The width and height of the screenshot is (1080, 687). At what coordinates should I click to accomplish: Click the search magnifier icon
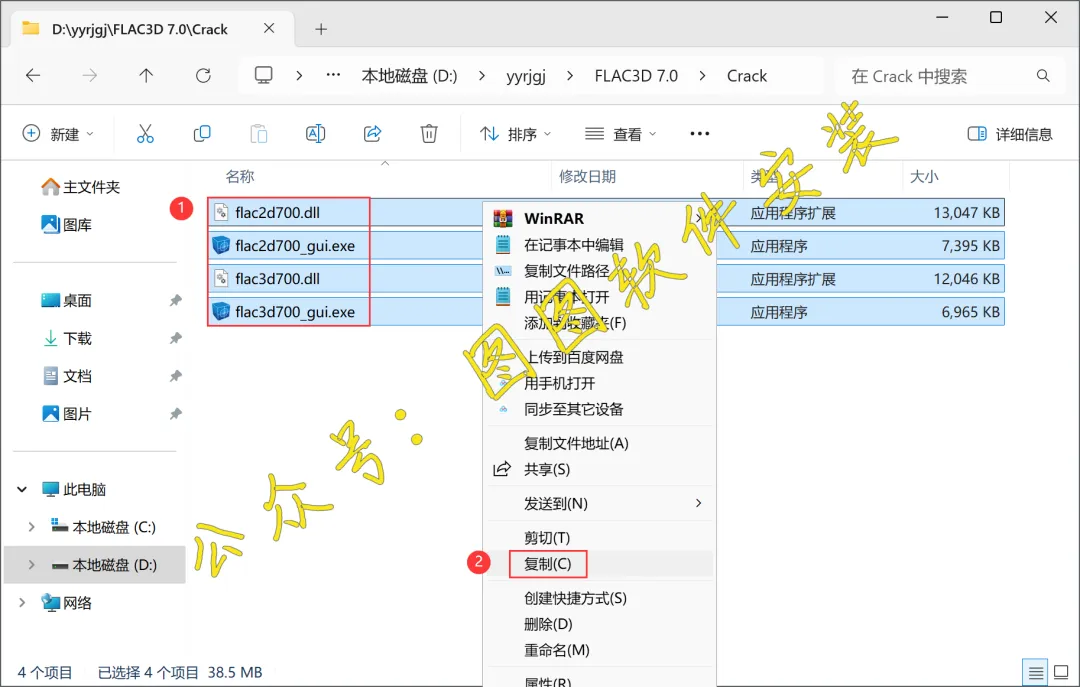pyautogui.click(x=1043, y=76)
